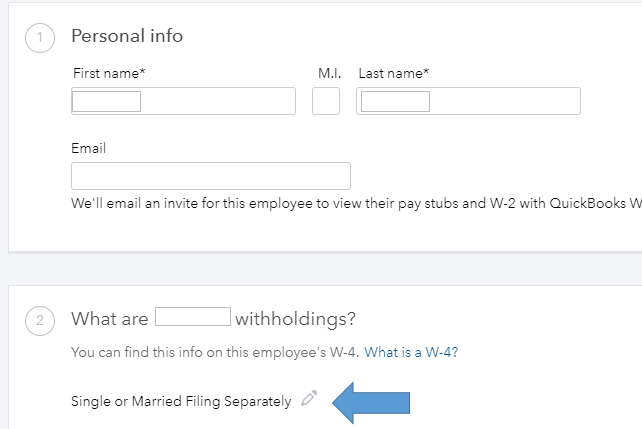Click the blanked-out box inside Last name
Image resolution: width=642 pixels, height=429 pixels.
395,101
